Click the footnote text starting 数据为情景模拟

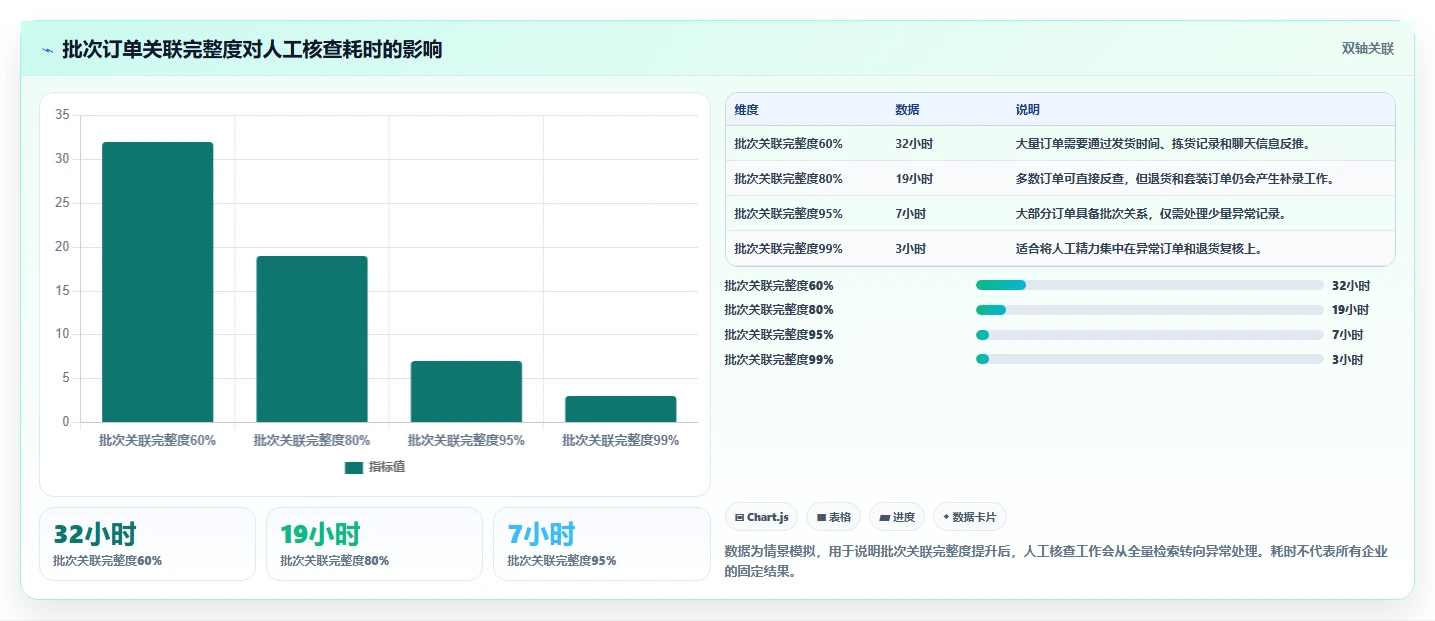tap(1056, 562)
